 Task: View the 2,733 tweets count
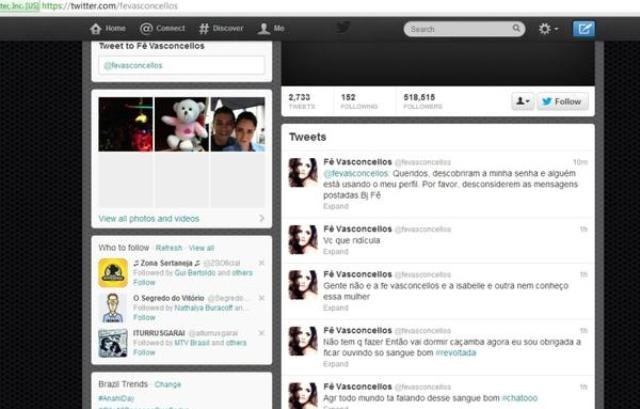[x=302, y=101]
